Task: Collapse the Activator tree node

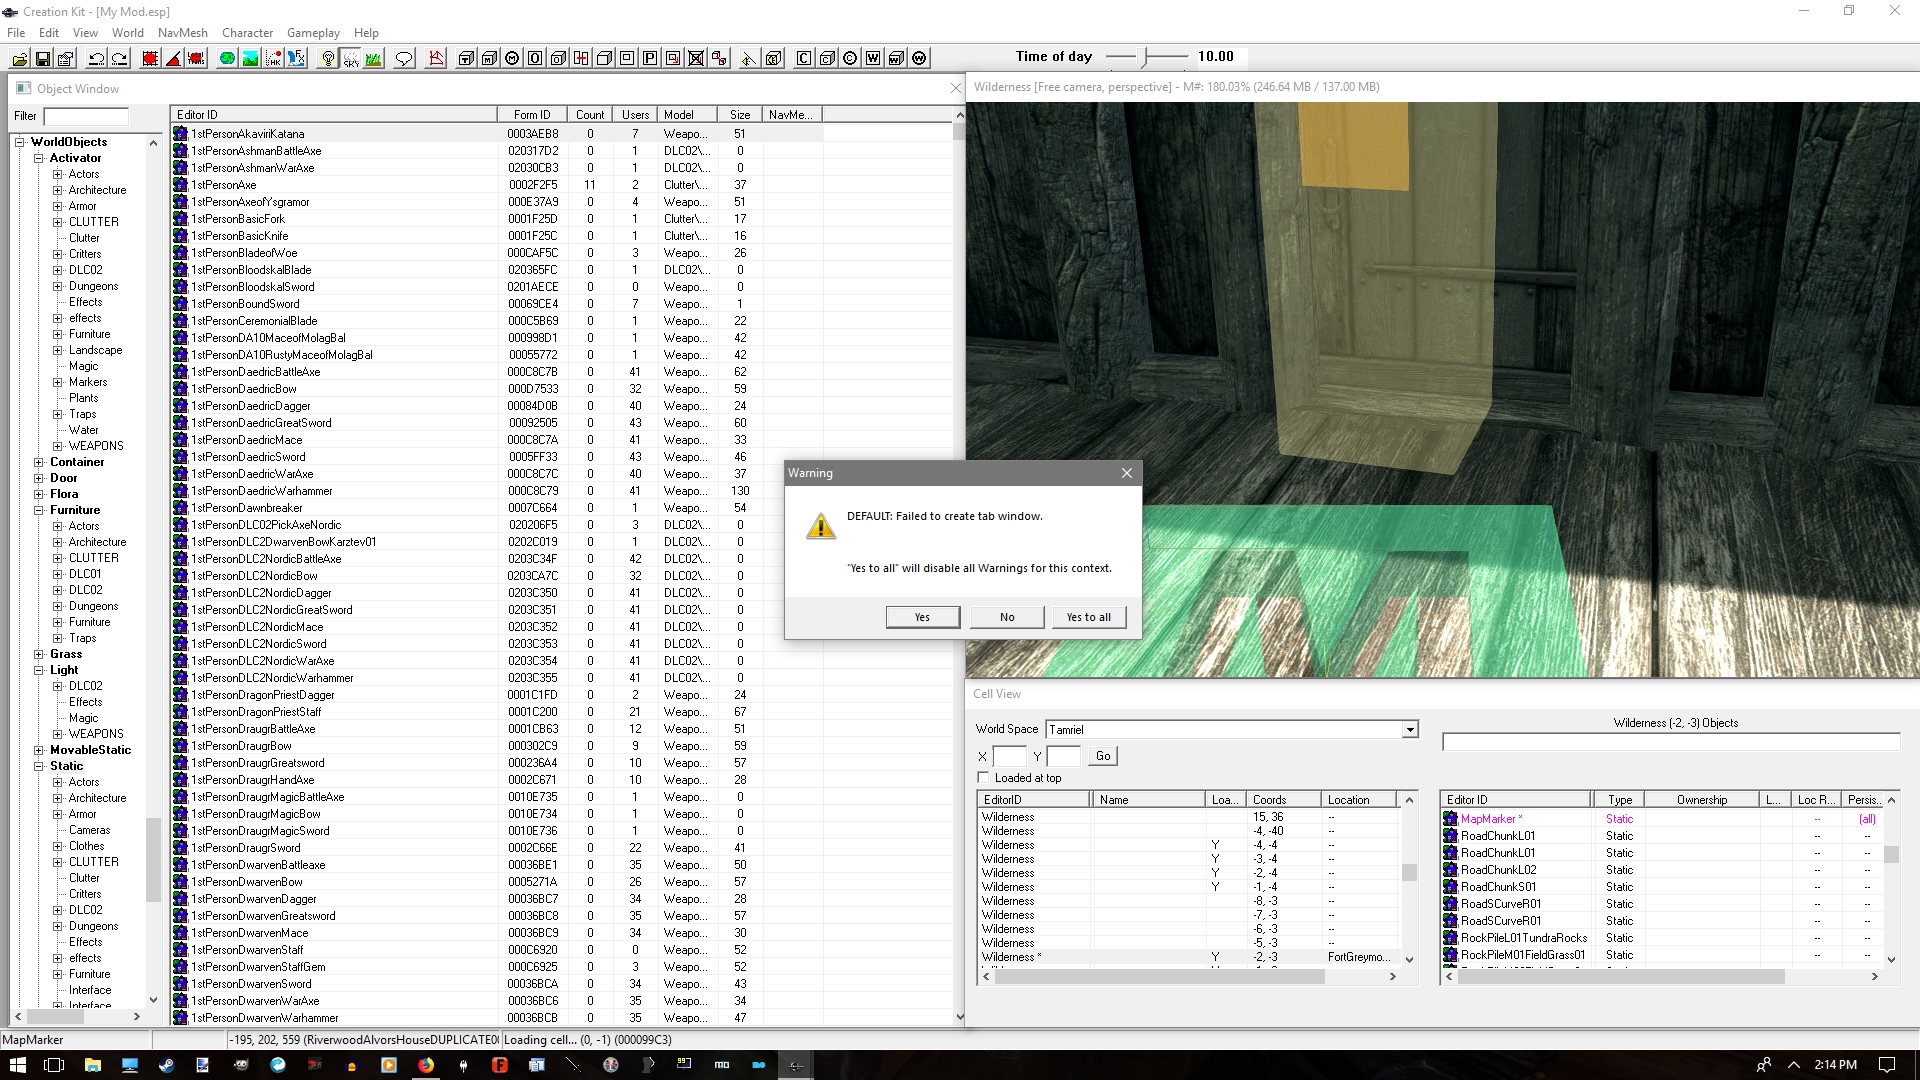Action: click(39, 158)
